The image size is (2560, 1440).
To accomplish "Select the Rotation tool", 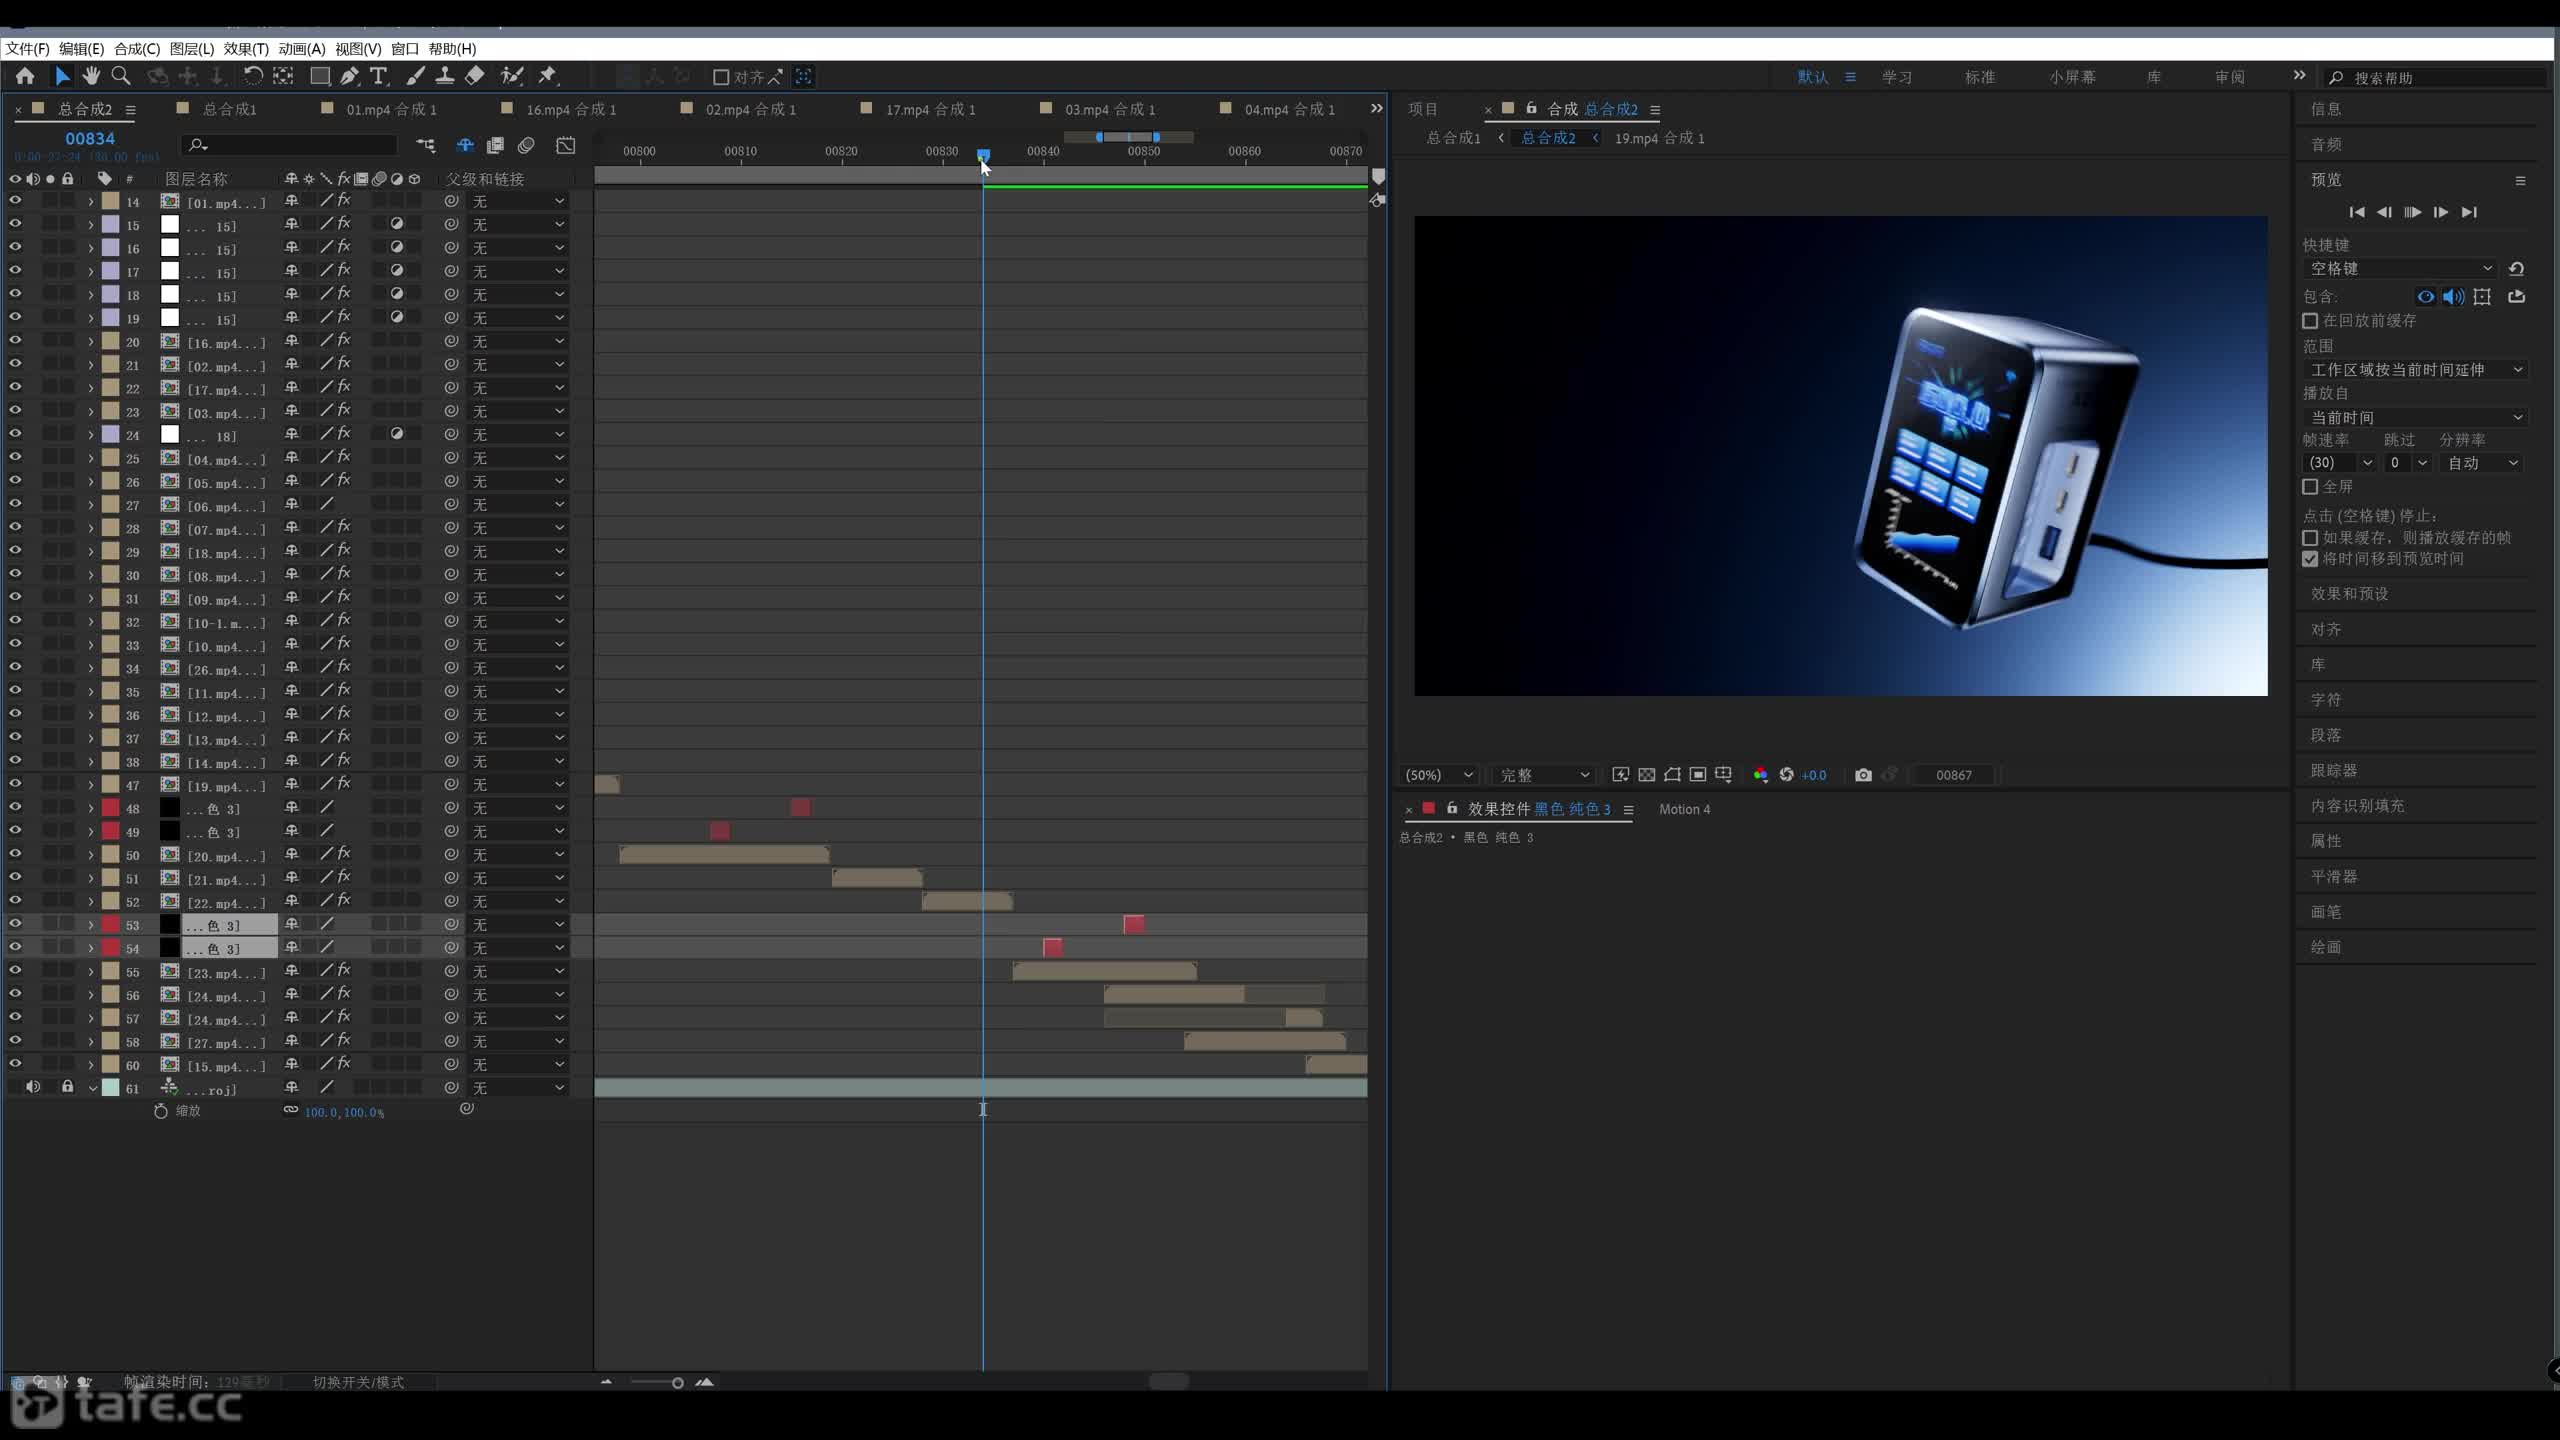I will [253, 76].
